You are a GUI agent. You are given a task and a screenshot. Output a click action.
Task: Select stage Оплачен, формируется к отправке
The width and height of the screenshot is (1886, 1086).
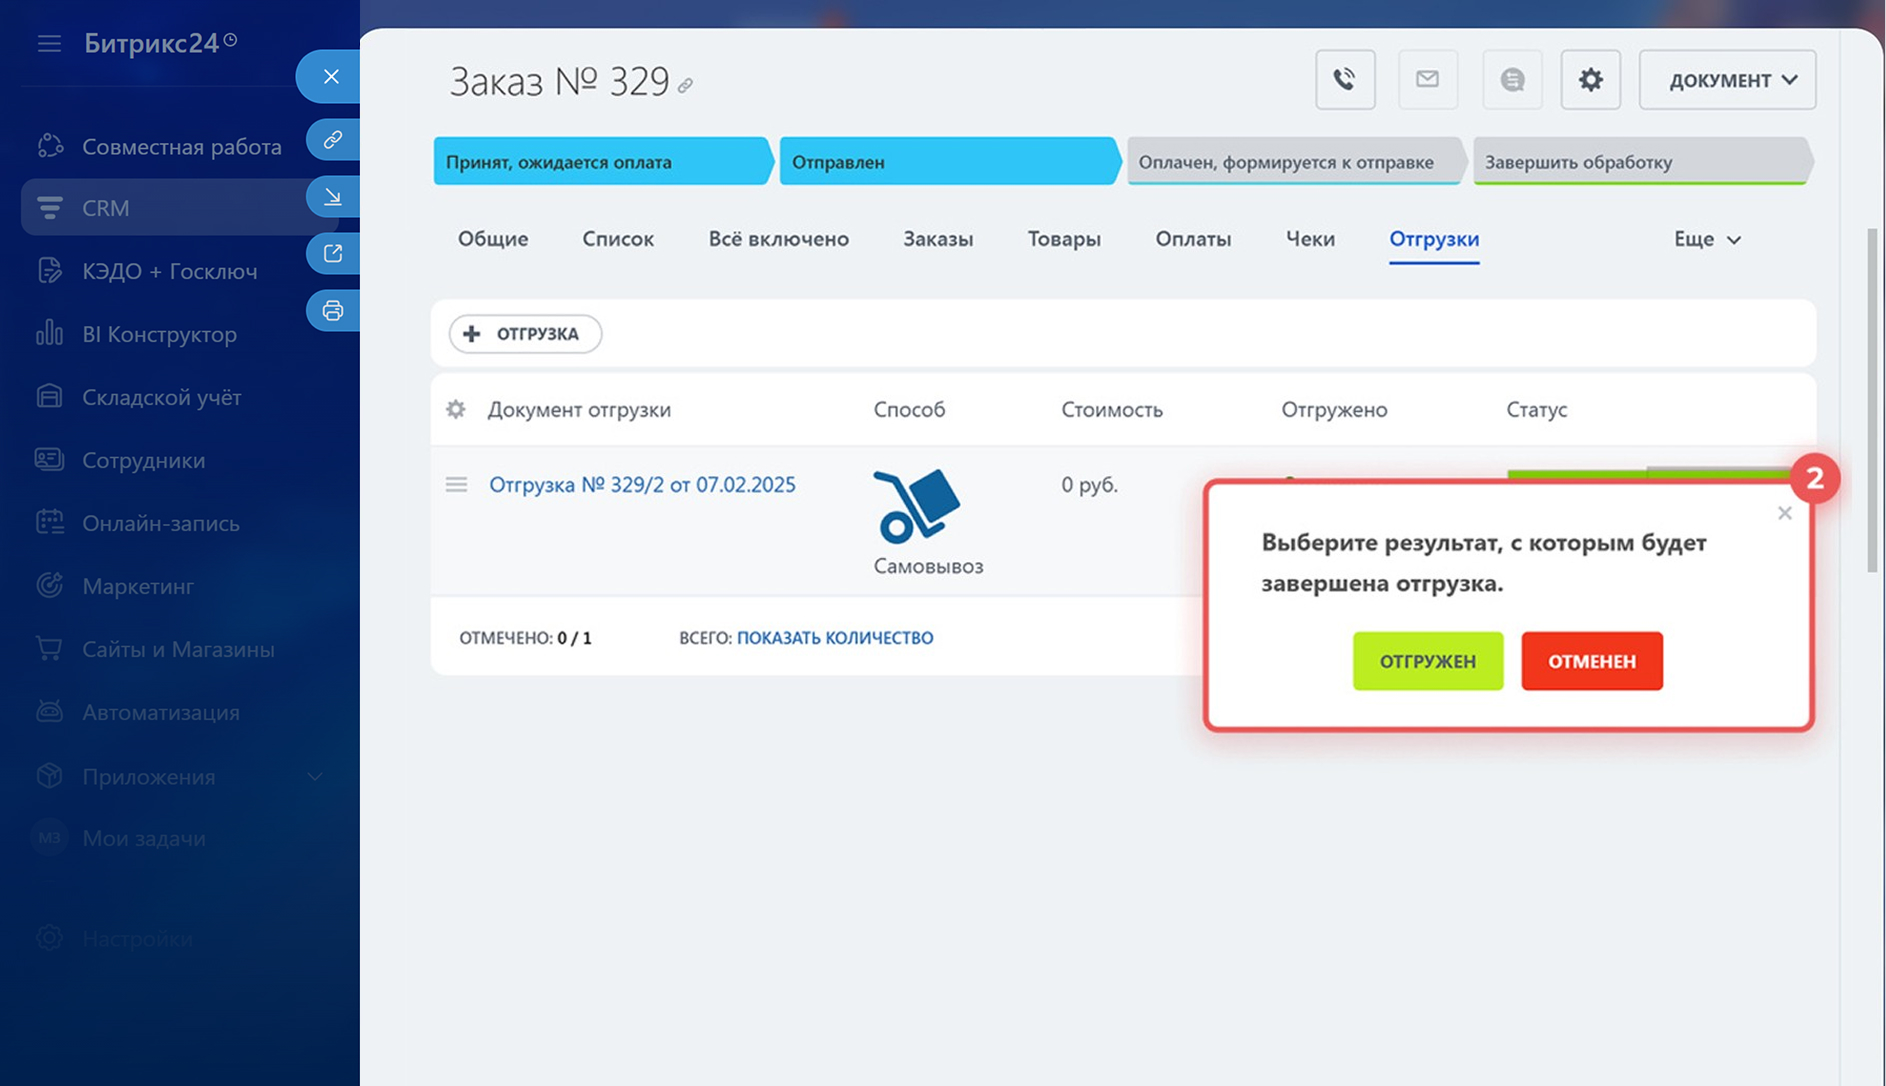(x=1286, y=162)
